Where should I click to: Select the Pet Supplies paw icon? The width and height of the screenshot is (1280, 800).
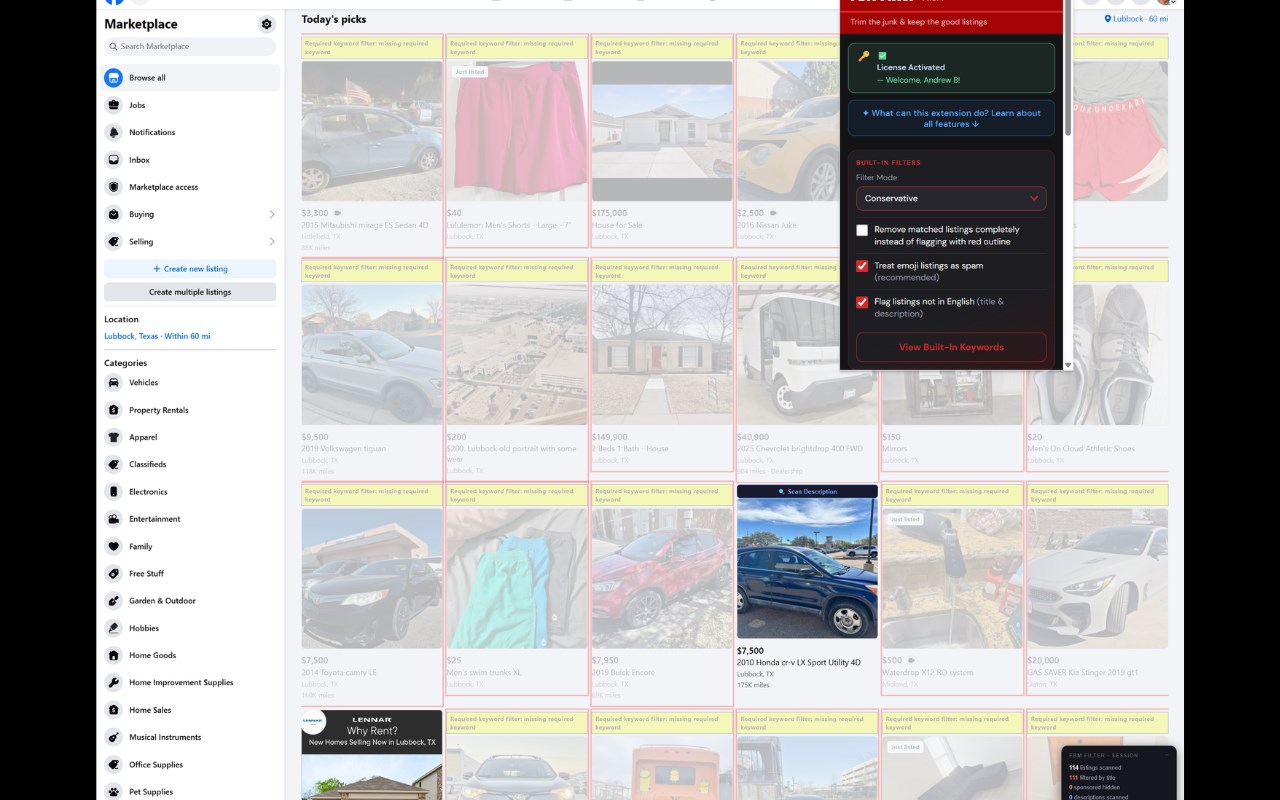pyautogui.click(x=114, y=792)
